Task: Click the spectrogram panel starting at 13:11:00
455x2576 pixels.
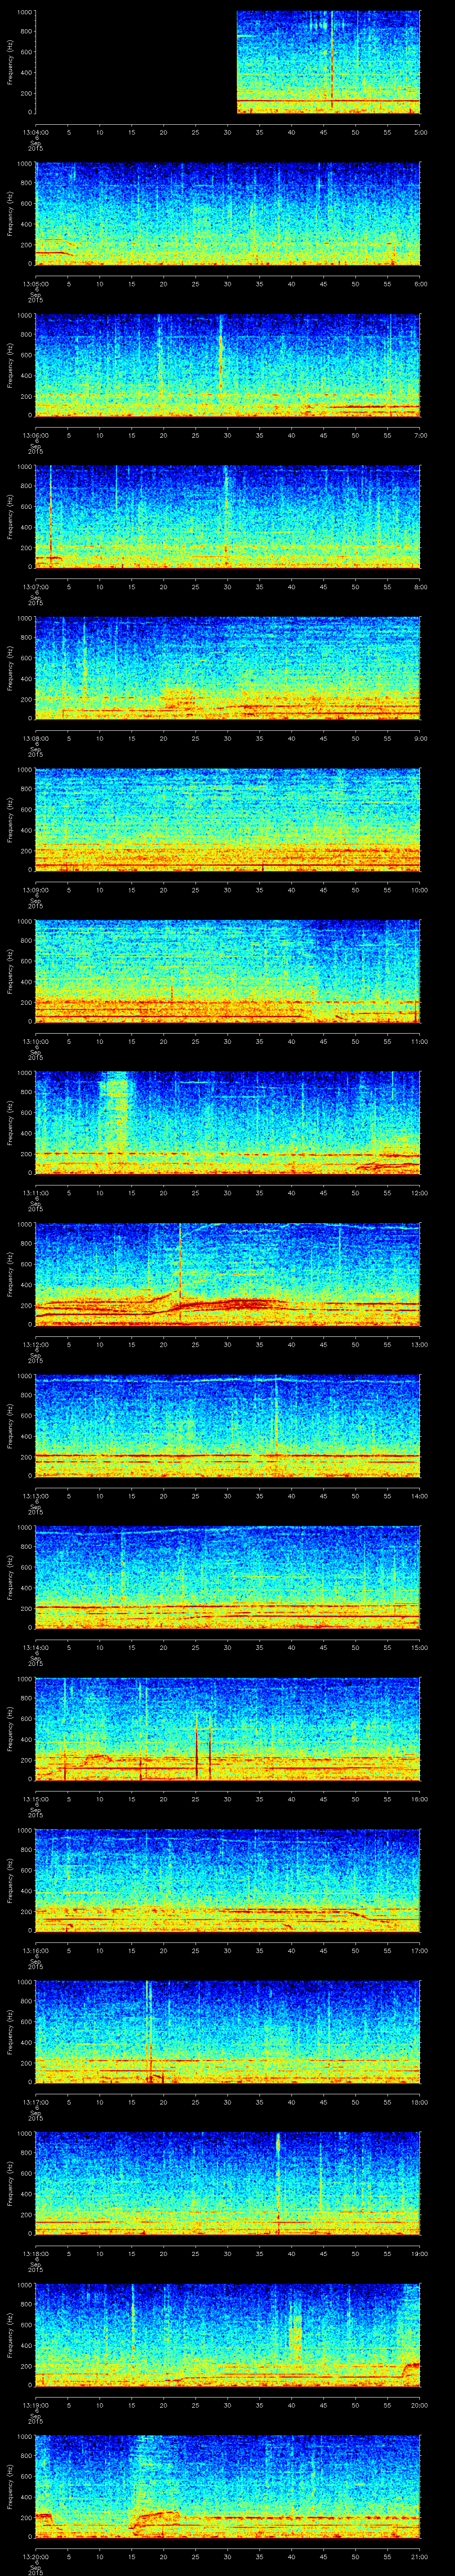Action: [228, 1123]
